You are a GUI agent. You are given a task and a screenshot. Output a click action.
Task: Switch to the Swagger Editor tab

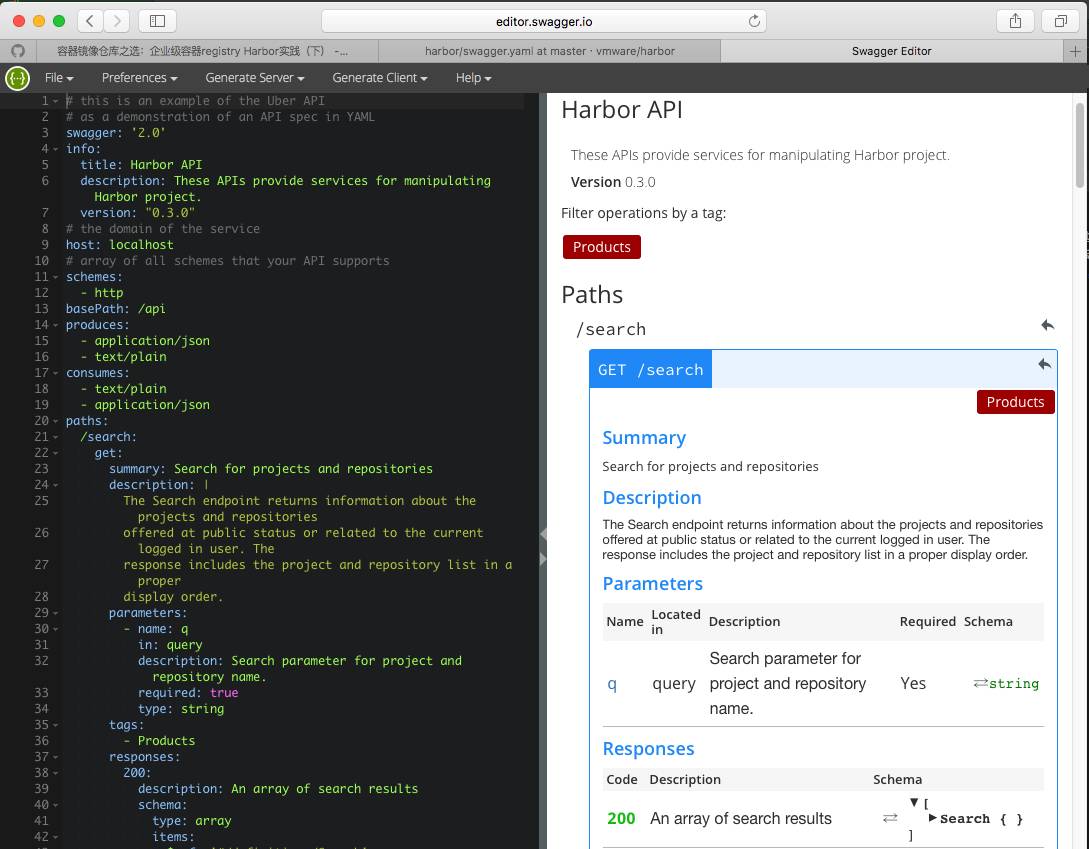(892, 51)
